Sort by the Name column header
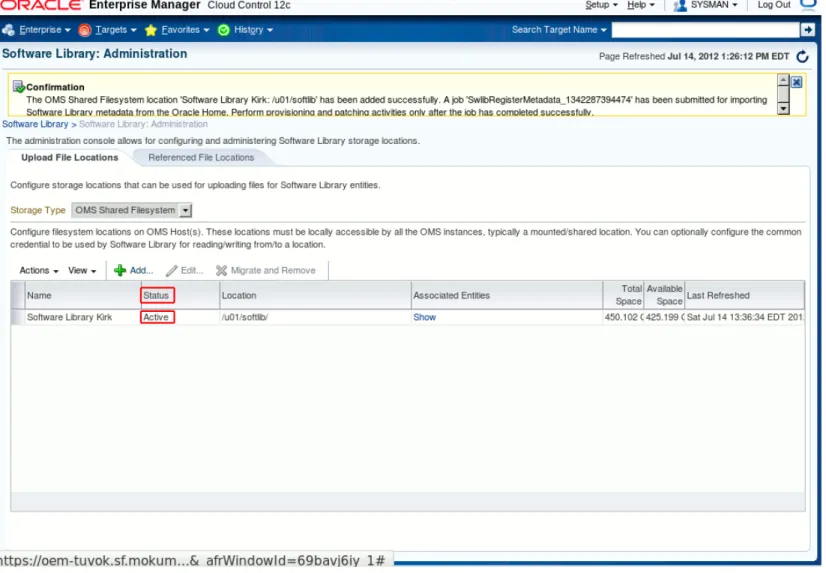This screenshot has width=826, height=573. (x=83, y=297)
